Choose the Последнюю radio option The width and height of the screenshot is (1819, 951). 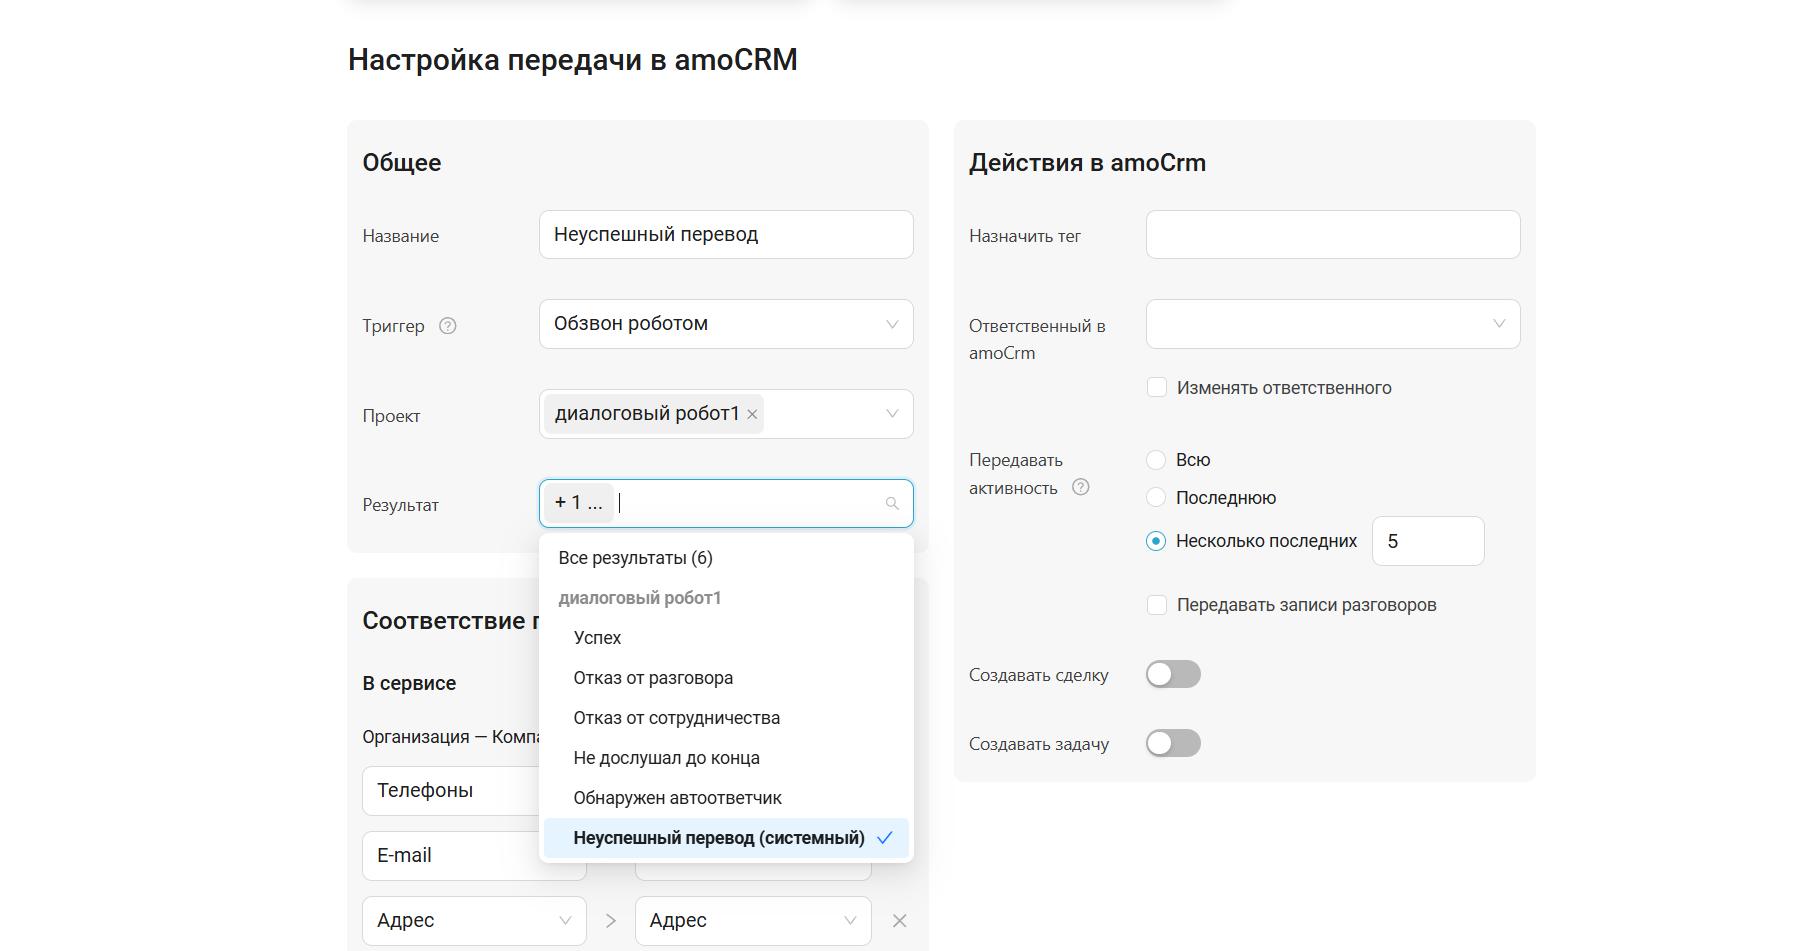pyautogui.click(x=1156, y=498)
